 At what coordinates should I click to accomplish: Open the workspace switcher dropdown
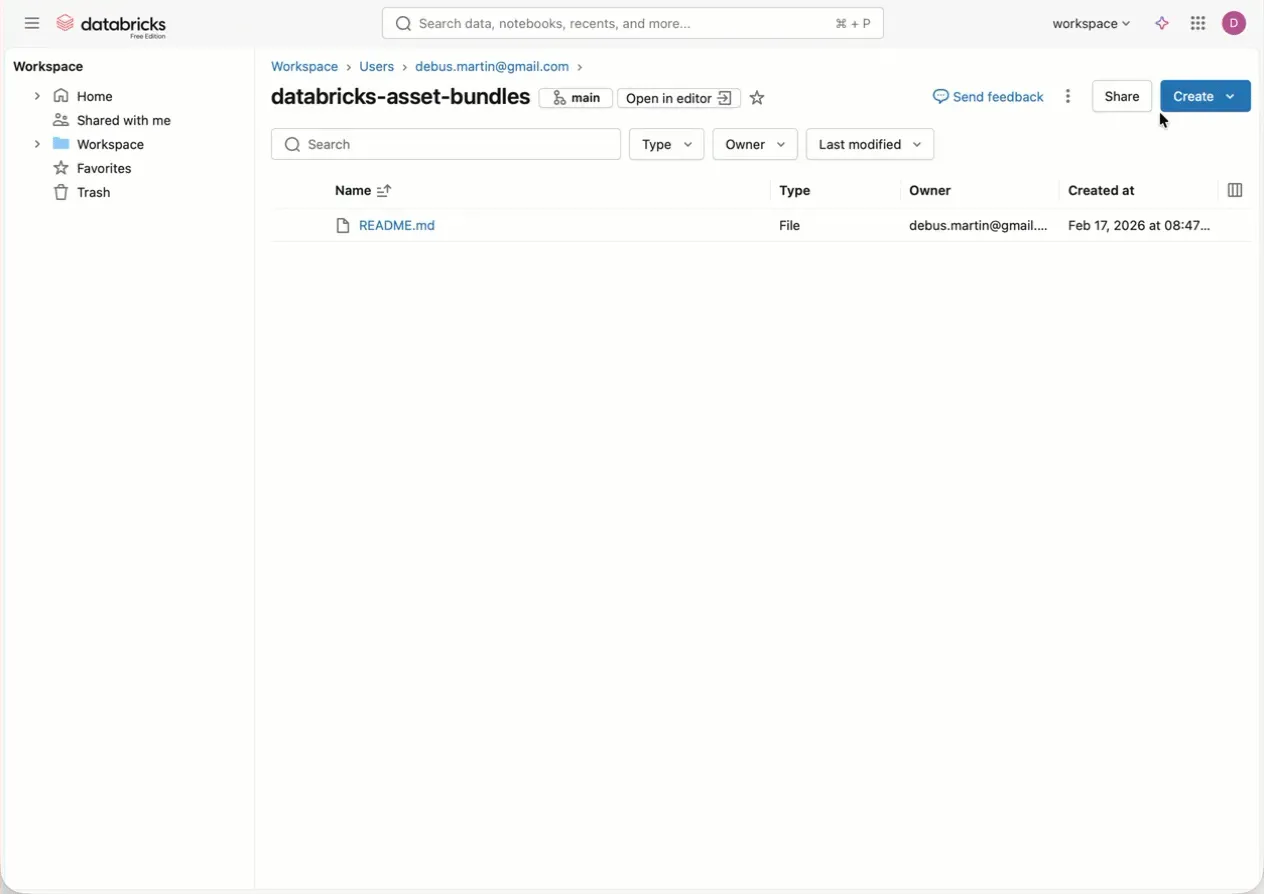(x=1091, y=23)
